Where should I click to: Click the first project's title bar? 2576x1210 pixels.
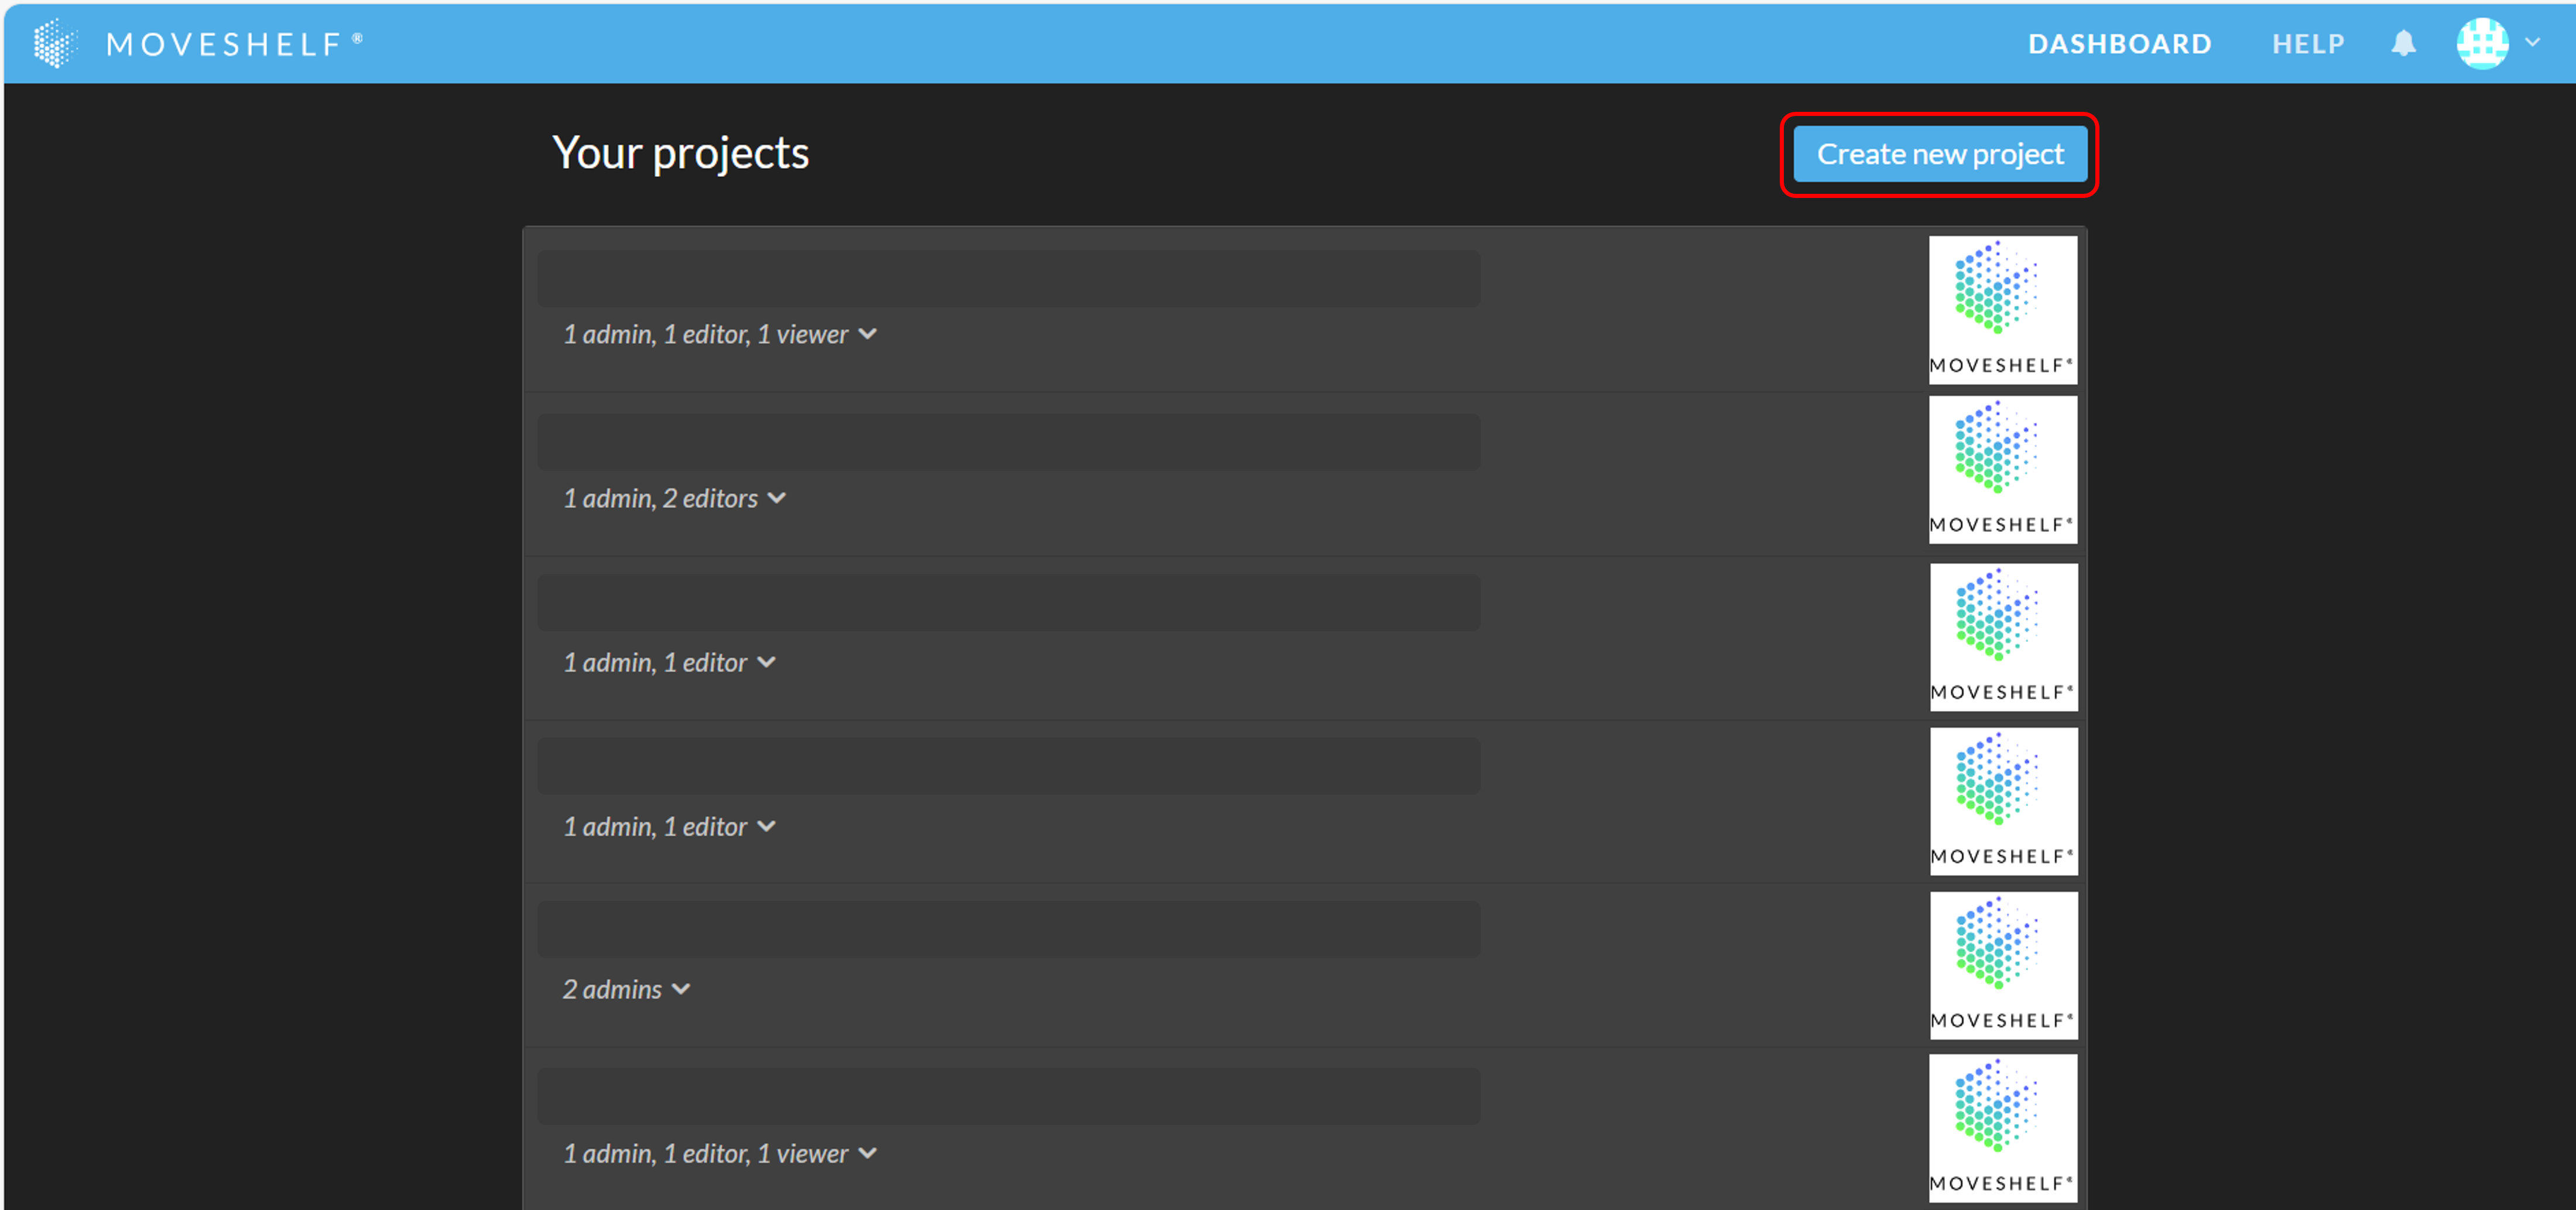point(1008,278)
